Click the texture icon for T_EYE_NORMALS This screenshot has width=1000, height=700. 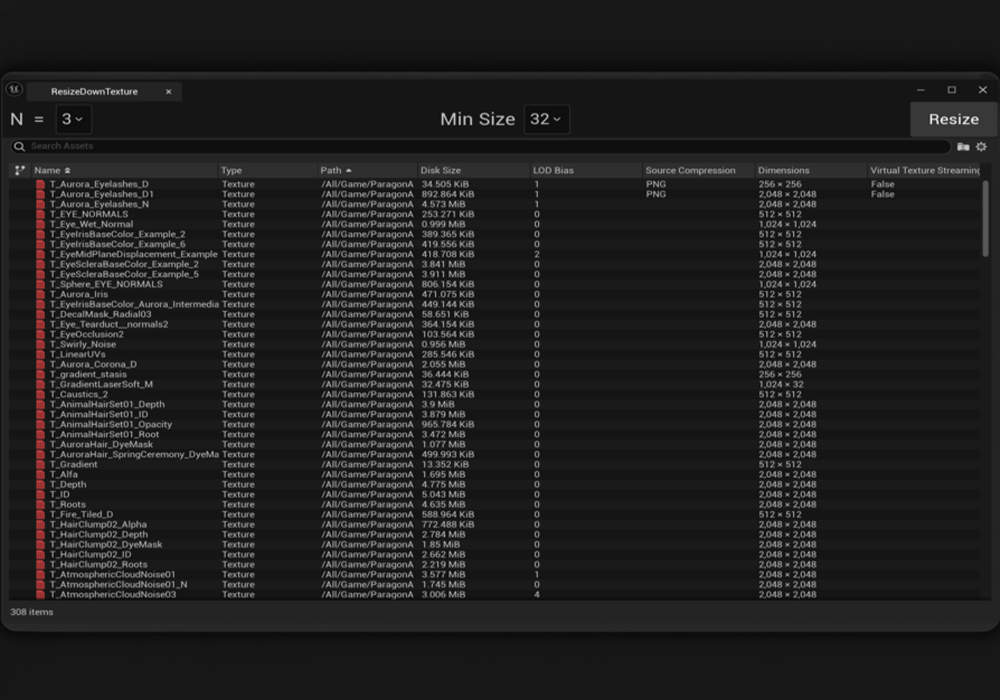(x=40, y=214)
